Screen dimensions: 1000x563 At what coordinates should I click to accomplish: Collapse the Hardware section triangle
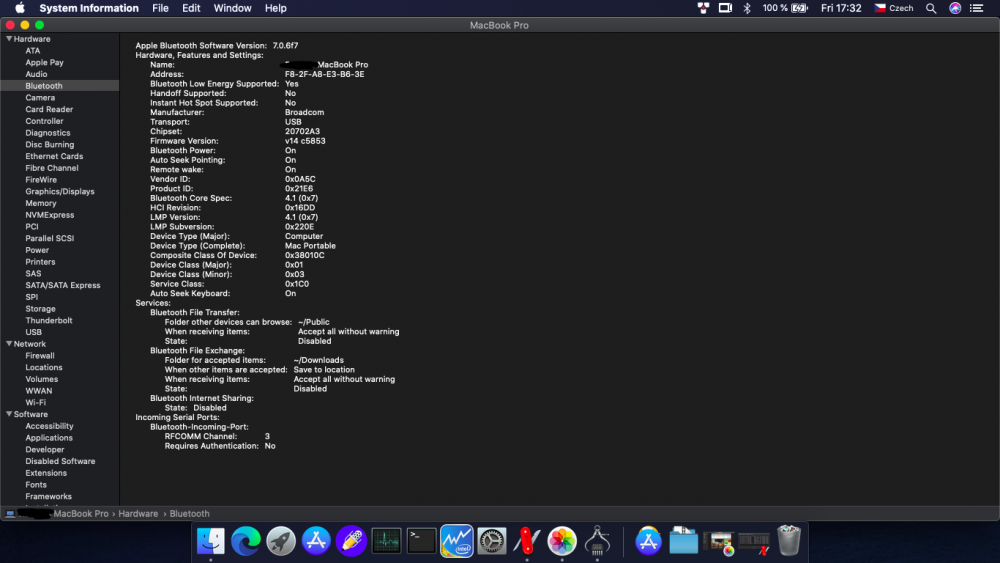tap(9, 39)
